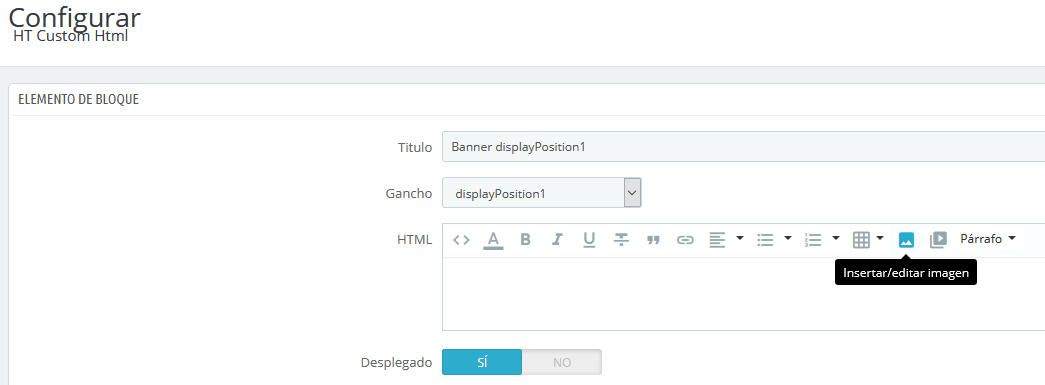1045x385 pixels.
Task: Click the insert/edit image icon
Action: click(x=906, y=240)
